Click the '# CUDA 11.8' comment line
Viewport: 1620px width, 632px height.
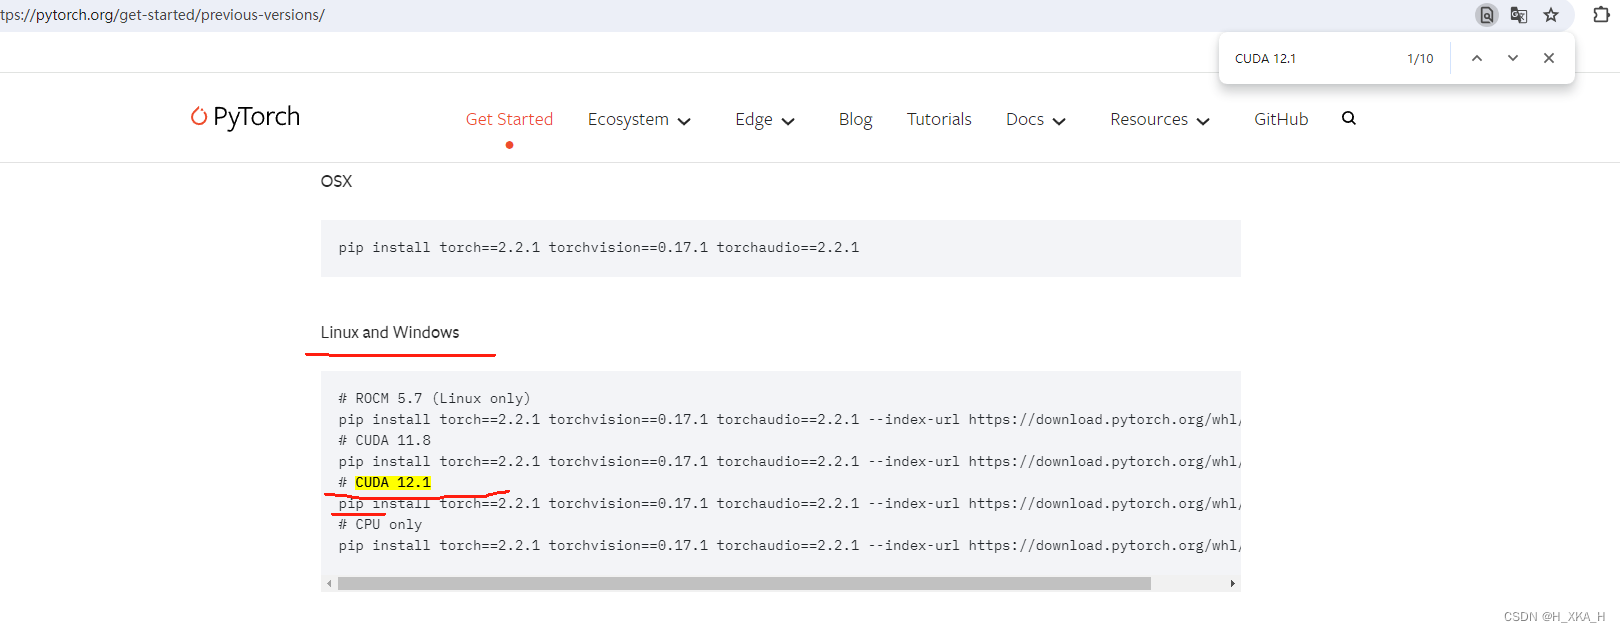384,440
